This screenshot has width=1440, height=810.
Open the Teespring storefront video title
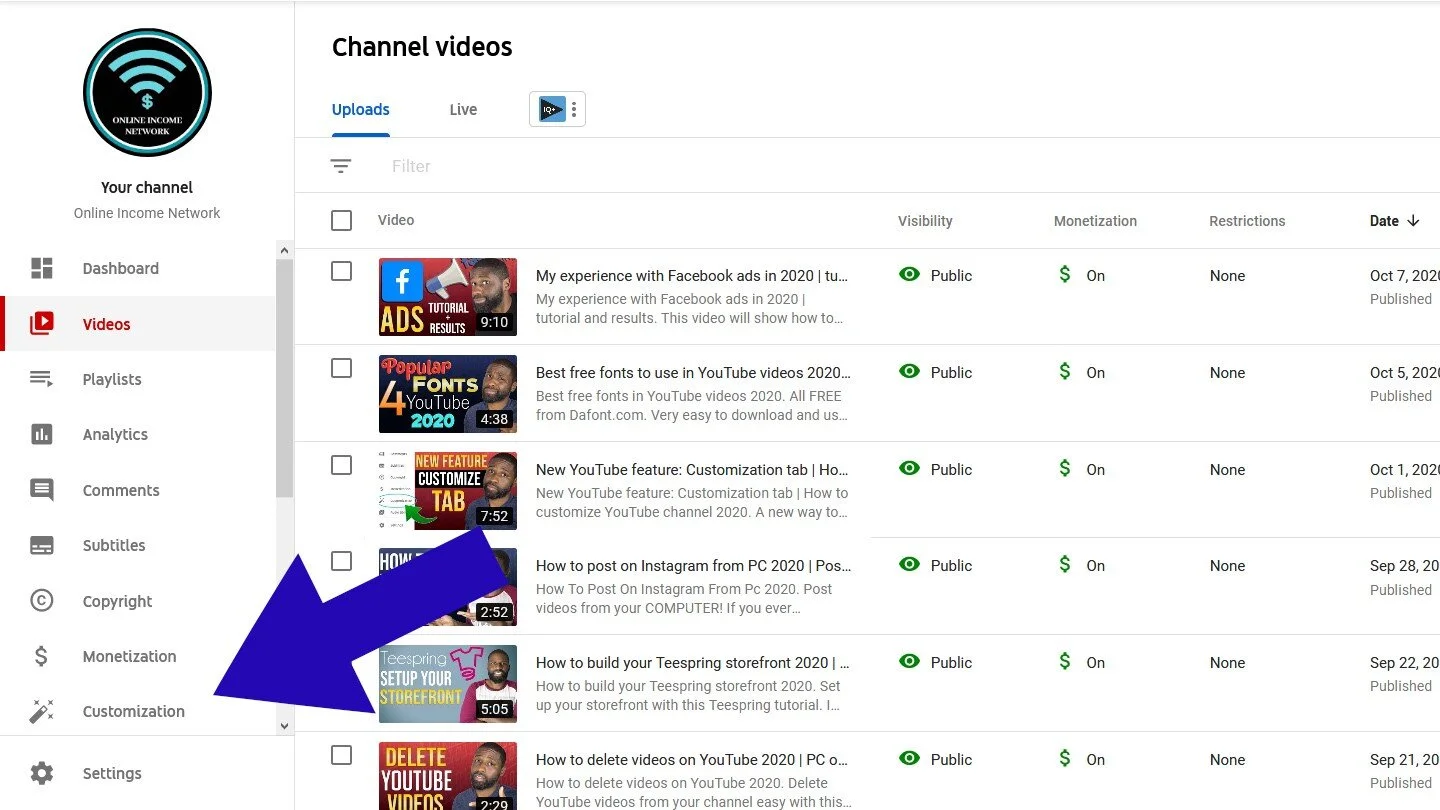[692, 662]
